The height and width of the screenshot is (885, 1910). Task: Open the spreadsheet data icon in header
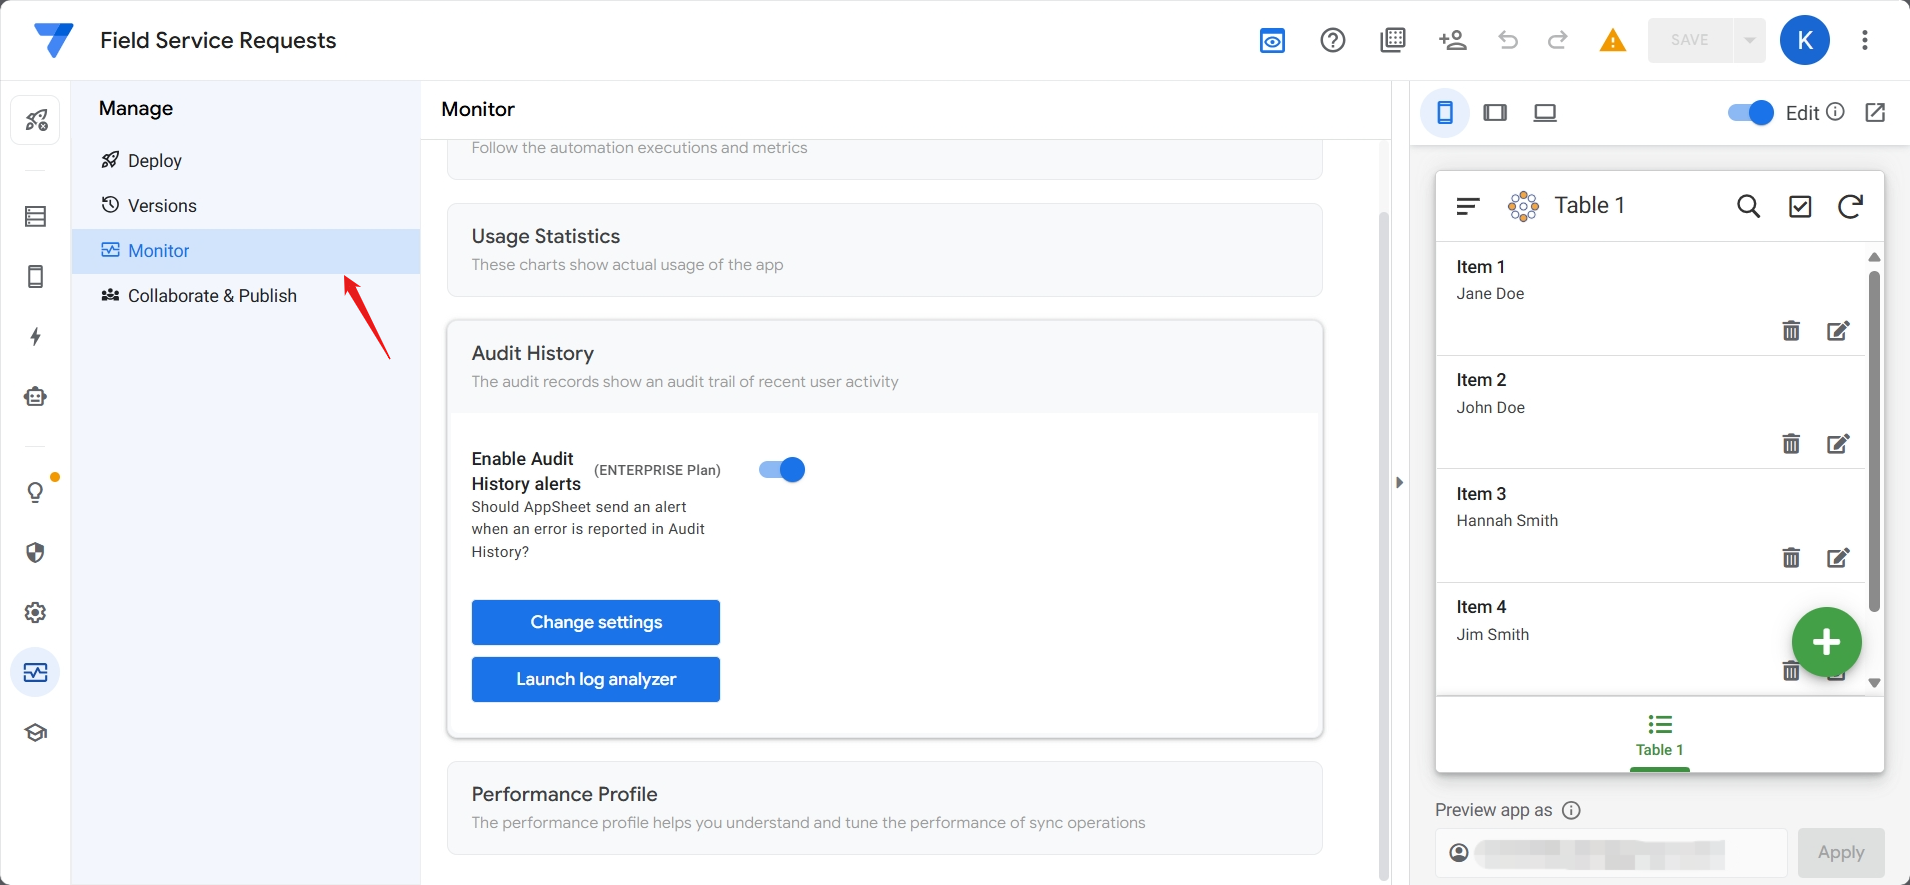[x=1392, y=40]
